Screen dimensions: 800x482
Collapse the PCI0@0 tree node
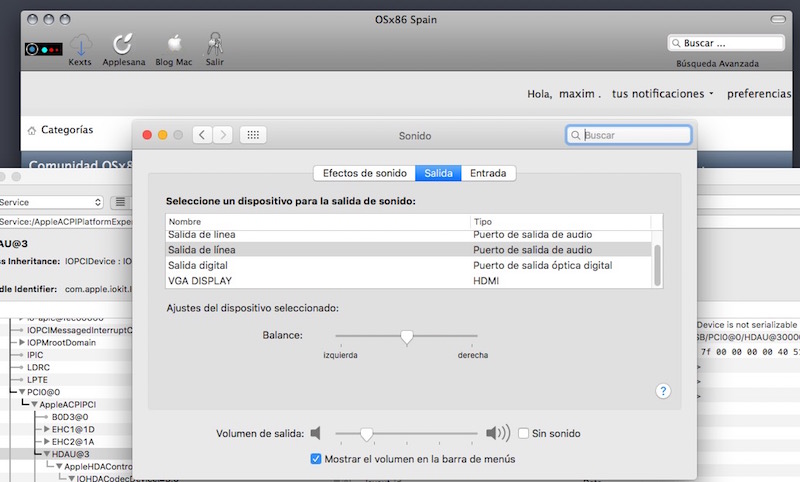(22, 392)
